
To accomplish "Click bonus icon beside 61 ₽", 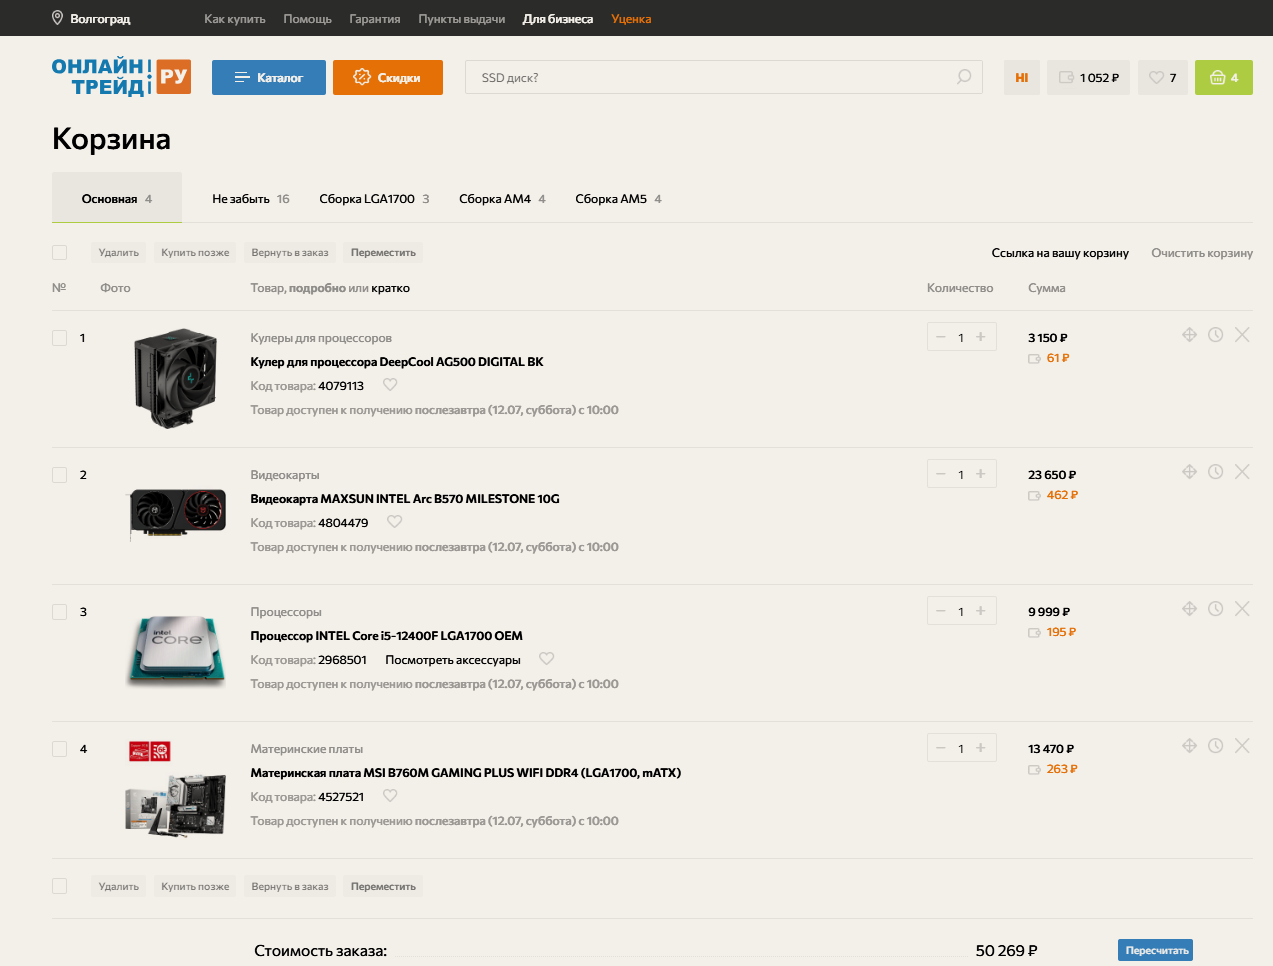I will (1034, 358).
